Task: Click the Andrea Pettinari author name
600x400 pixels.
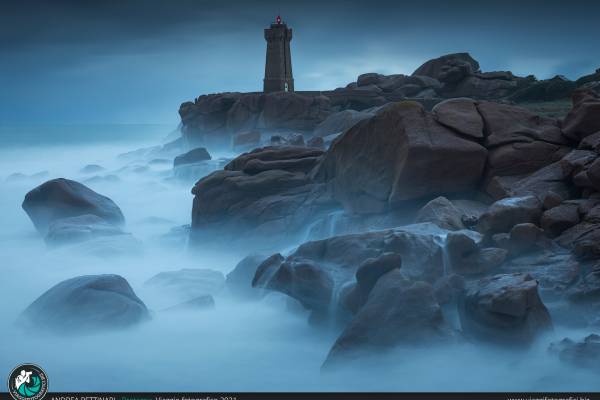Action: point(84,397)
